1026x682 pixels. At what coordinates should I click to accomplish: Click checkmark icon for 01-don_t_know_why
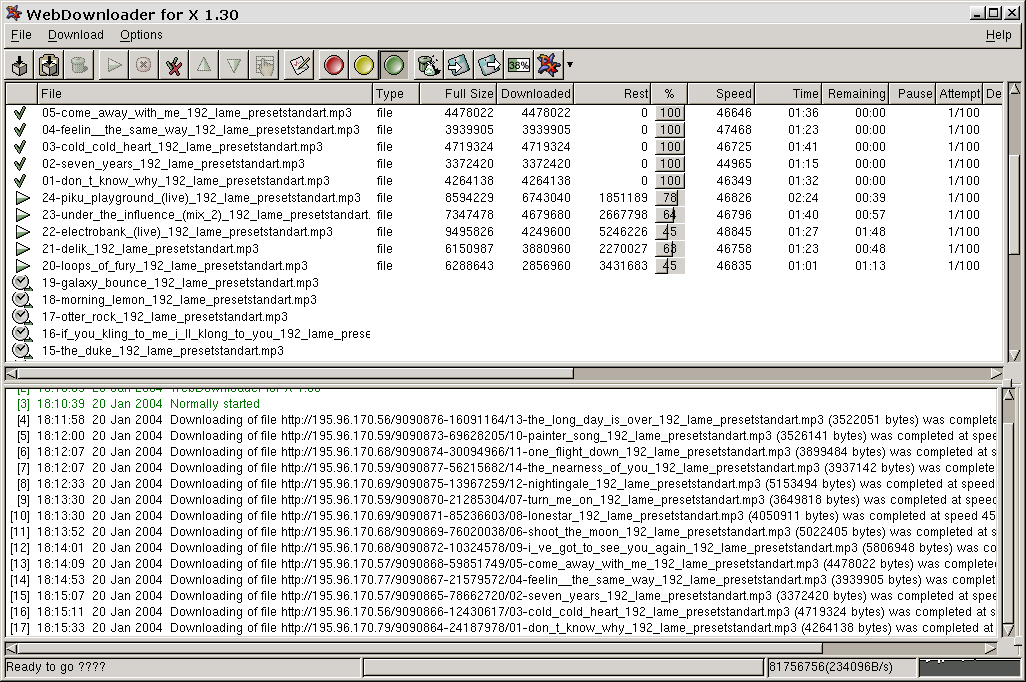(21, 181)
